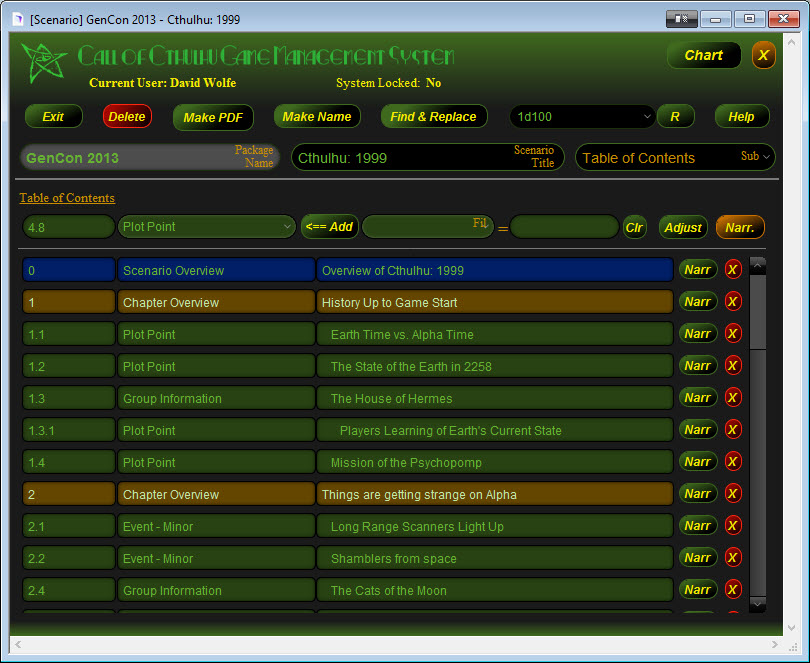The width and height of the screenshot is (810, 663).
Task: Delete Players Learning of Earth's Current State
Action: point(733,429)
